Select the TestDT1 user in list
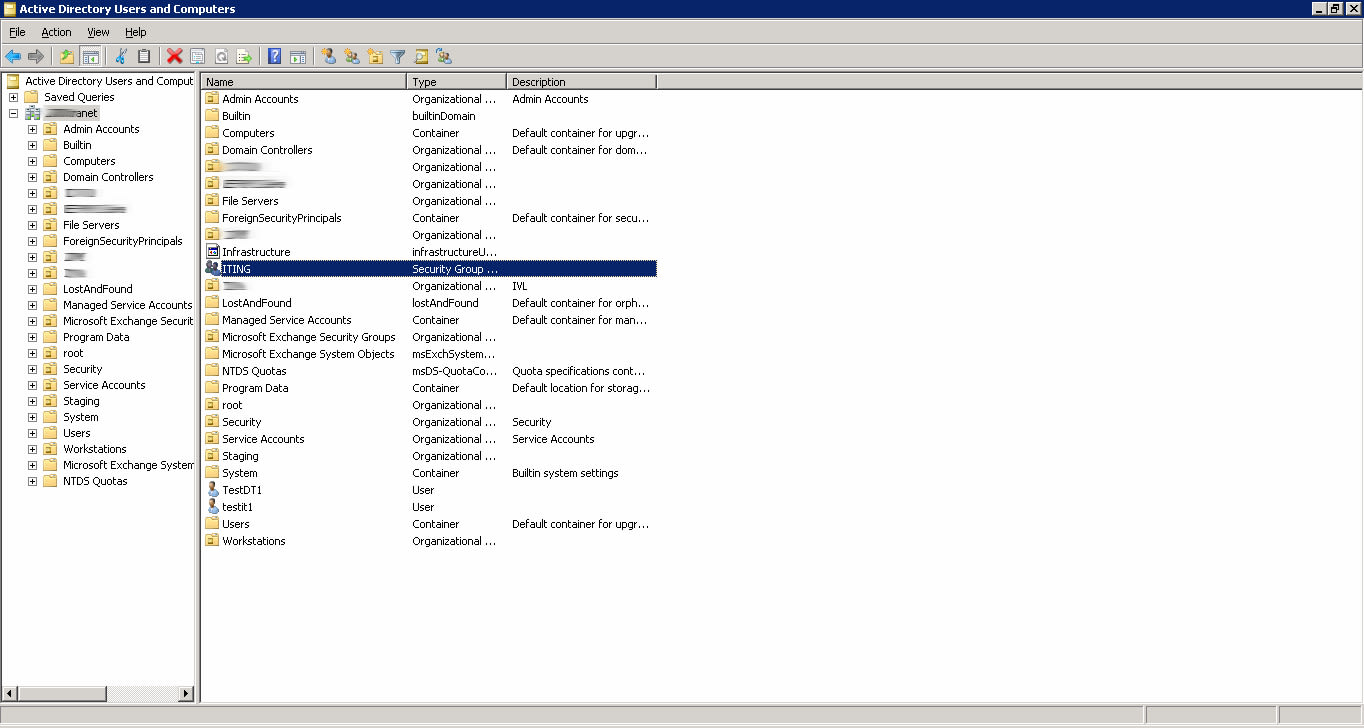 click(242, 490)
